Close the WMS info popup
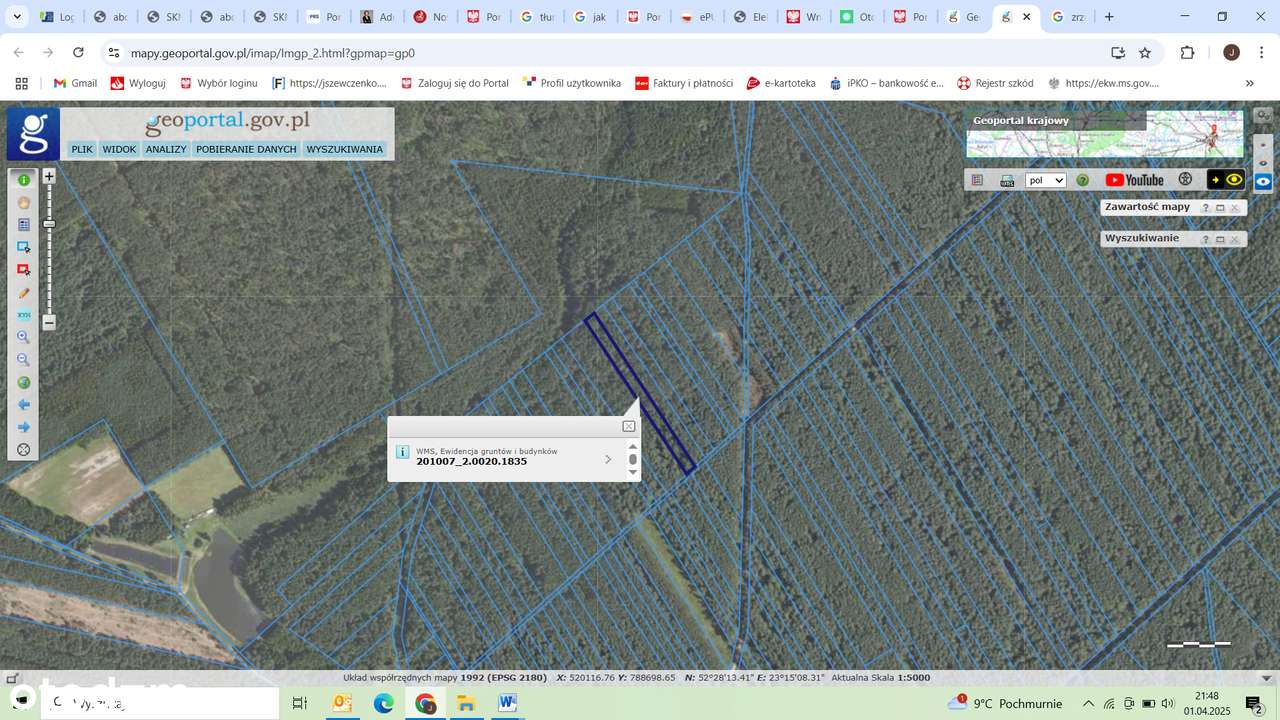The height and width of the screenshot is (720, 1280). pos(629,426)
